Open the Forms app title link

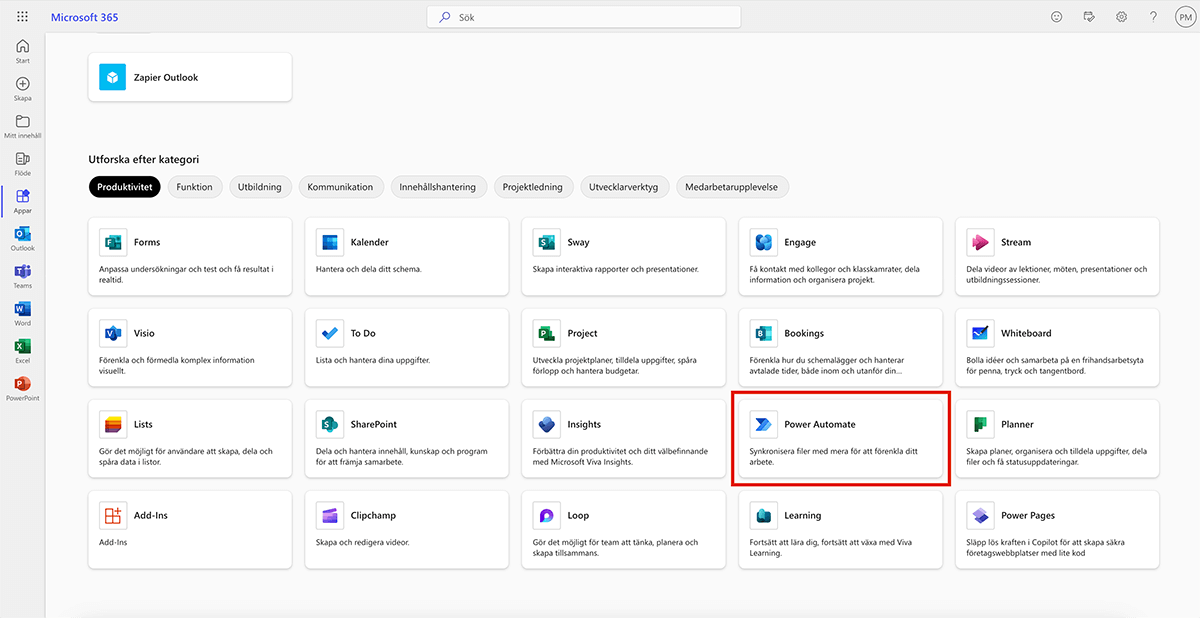(x=147, y=242)
